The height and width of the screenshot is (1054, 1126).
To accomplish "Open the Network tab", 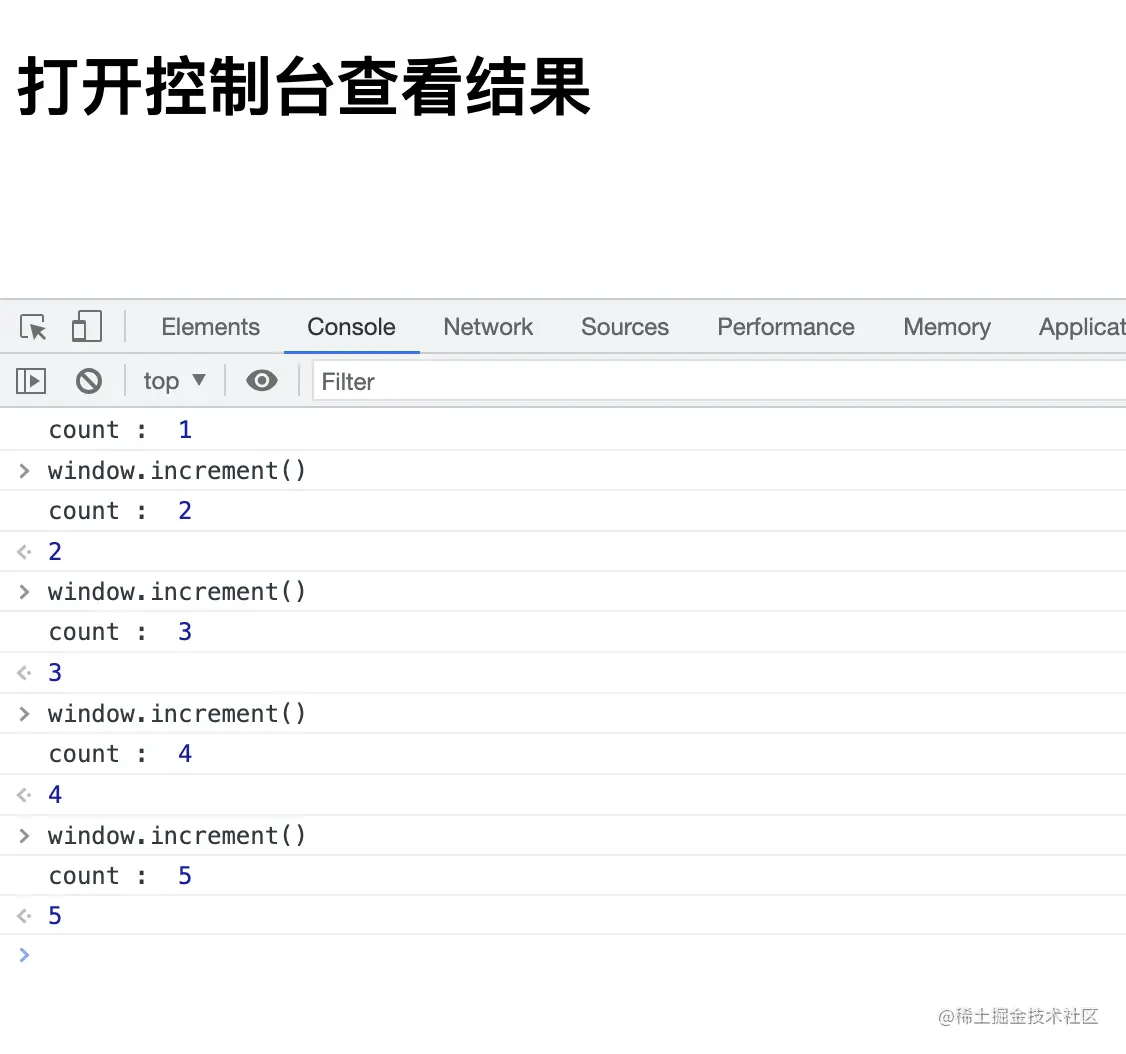I will click(x=488, y=327).
